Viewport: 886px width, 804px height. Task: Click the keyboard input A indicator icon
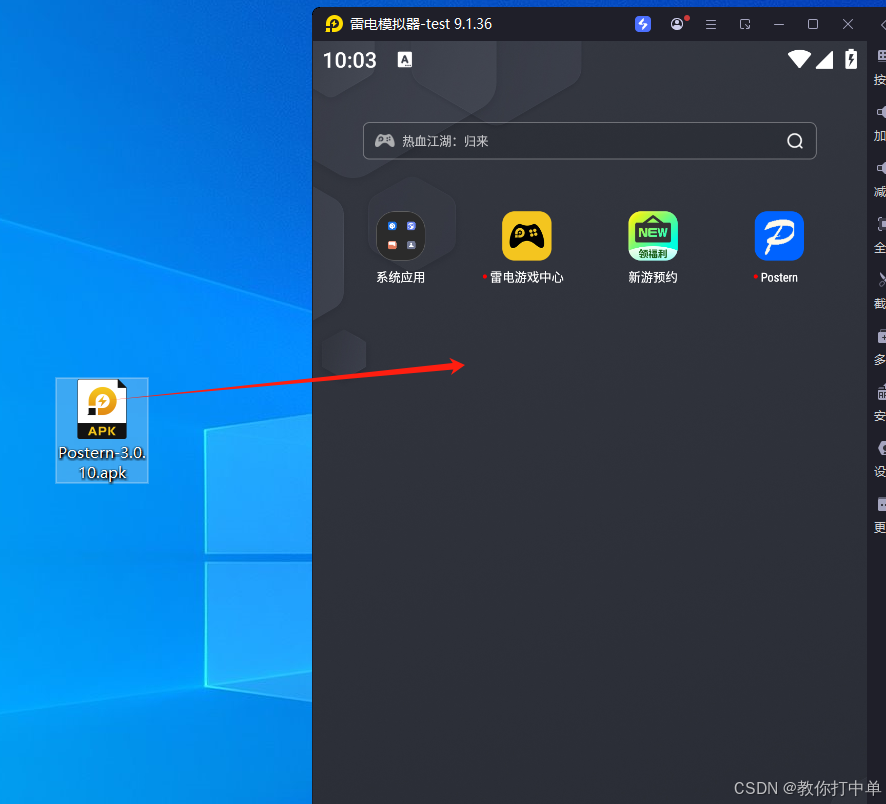(x=405, y=59)
